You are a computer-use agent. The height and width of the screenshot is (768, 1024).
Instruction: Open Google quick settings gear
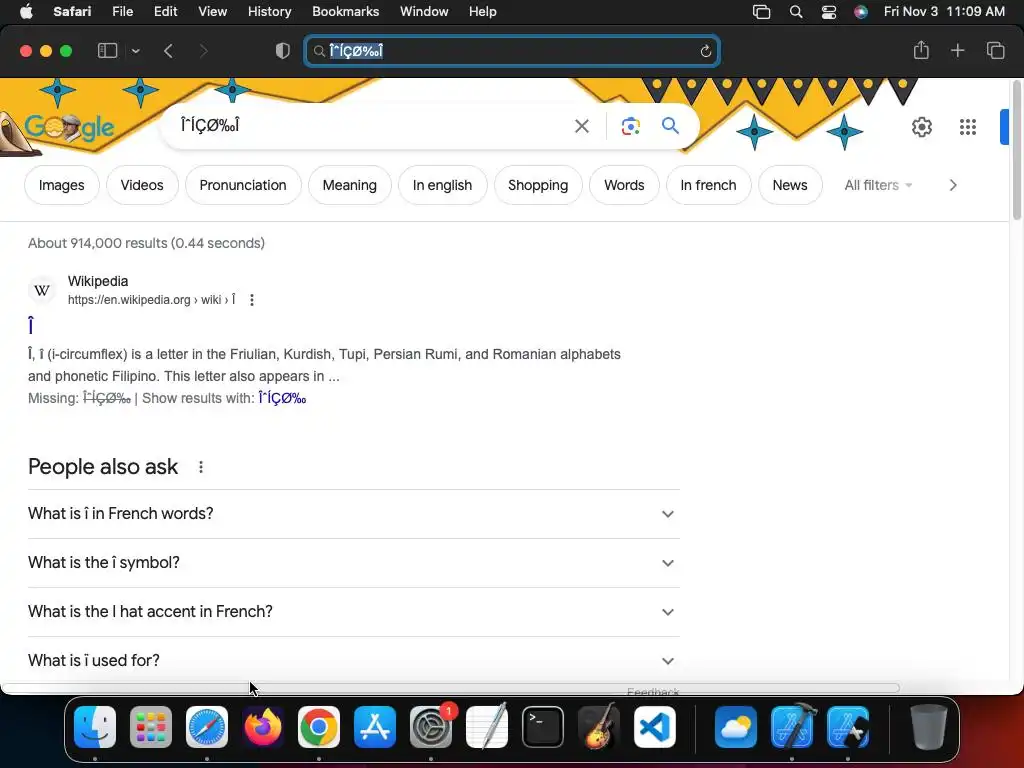[921, 127]
